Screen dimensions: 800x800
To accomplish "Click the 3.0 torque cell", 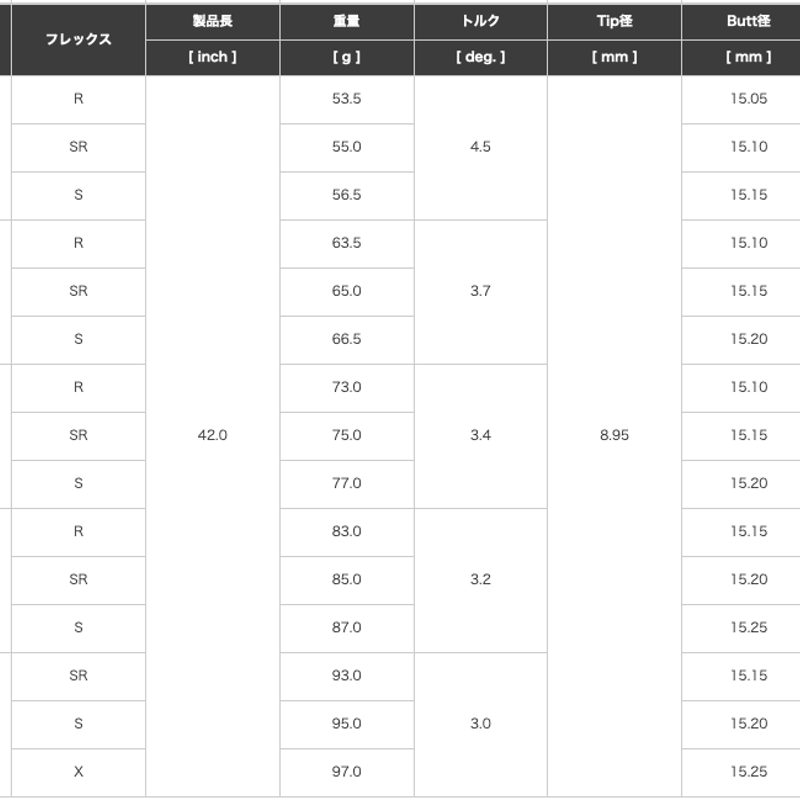I will tap(481, 724).
